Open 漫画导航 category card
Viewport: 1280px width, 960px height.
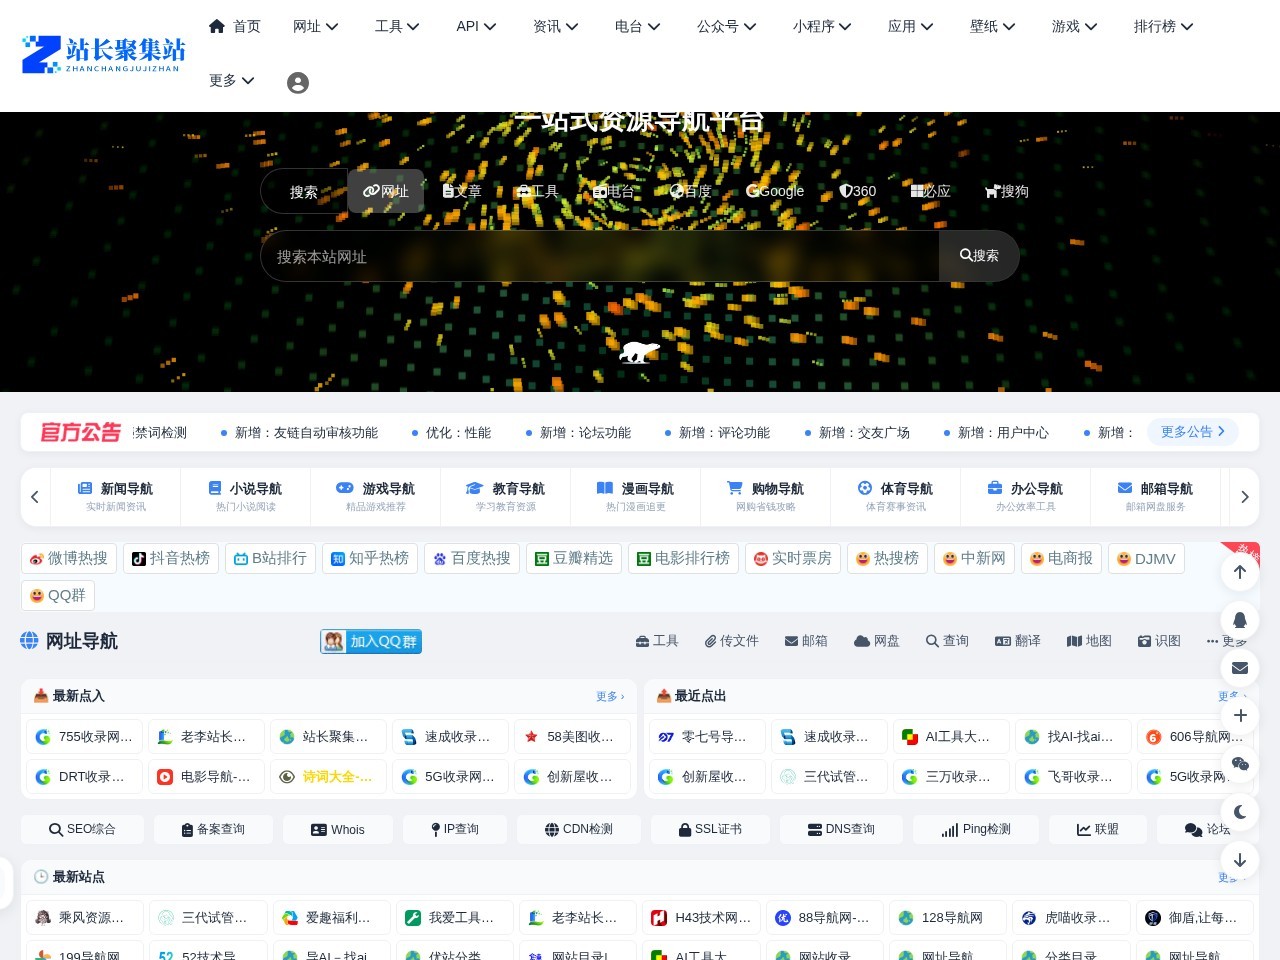pyautogui.click(x=636, y=496)
